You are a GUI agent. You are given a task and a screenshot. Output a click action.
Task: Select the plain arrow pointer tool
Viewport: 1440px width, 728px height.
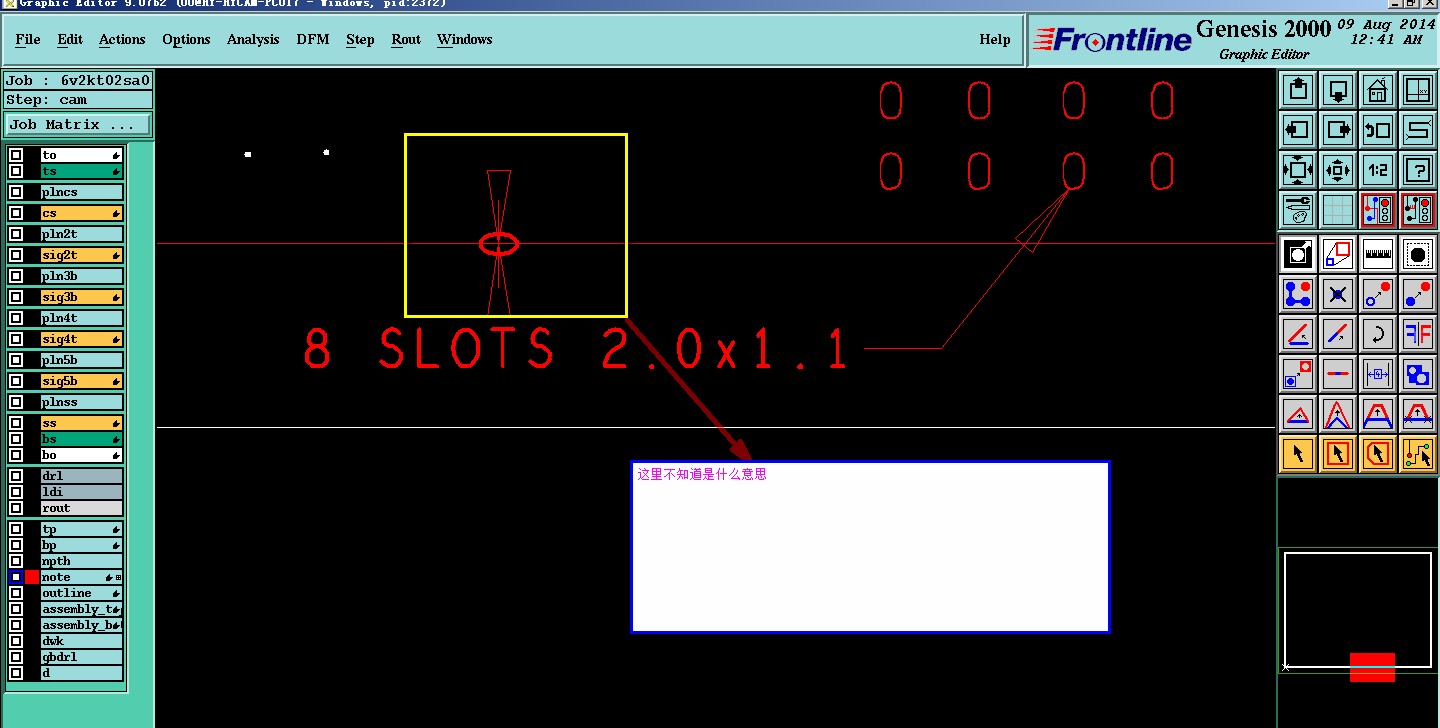[1298, 454]
